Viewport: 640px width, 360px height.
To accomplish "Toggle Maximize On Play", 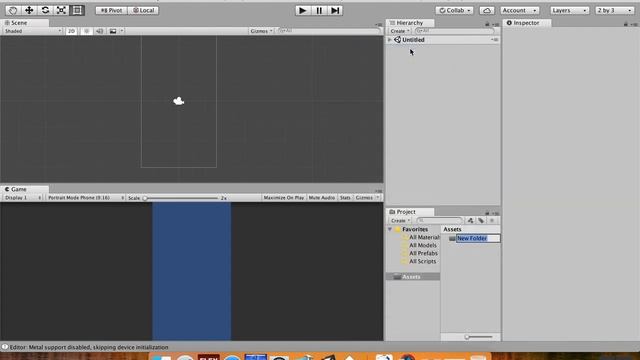I will tap(284, 198).
